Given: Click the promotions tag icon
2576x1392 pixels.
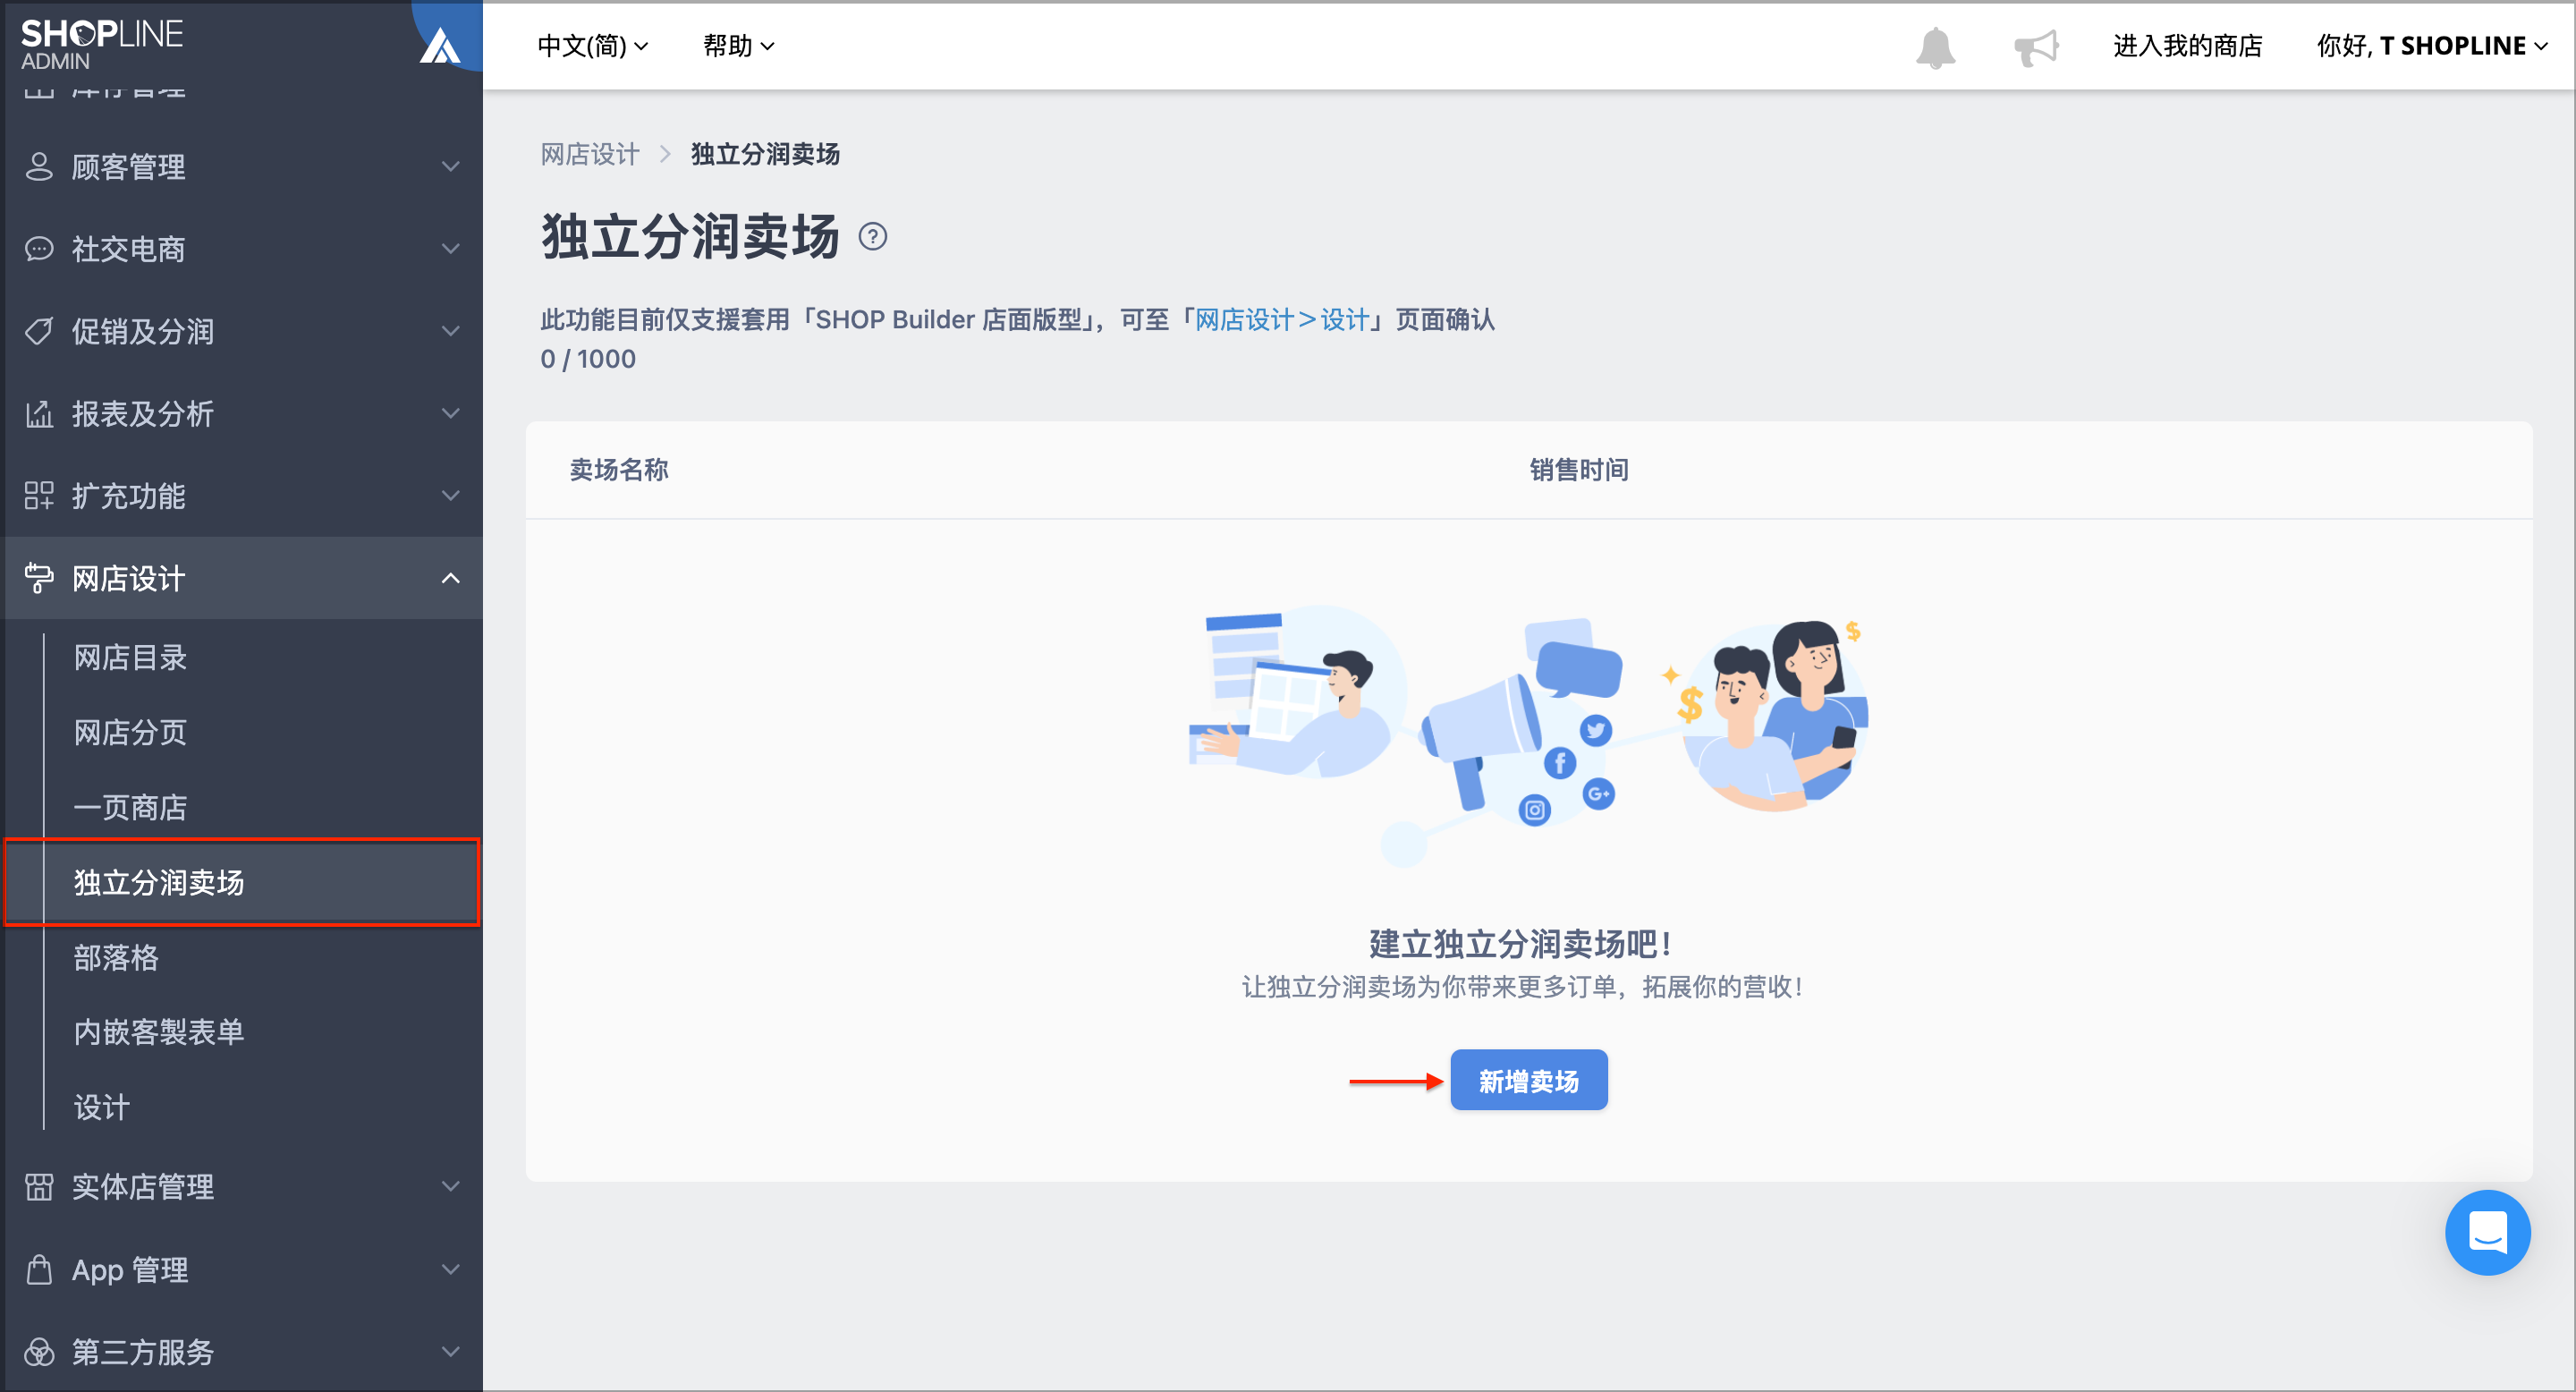Looking at the screenshot, I should (x=39, y=331).
